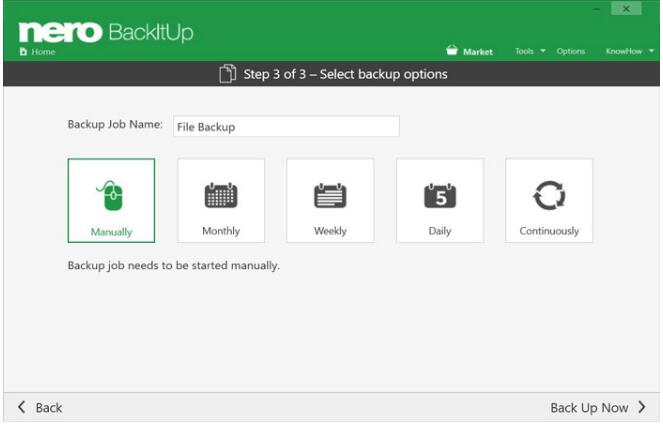Viewport: 663px width, 427px height.
Task: Click the 'Backup Job Name:' label
Action: pyautogui.click(x=115, y=124)
